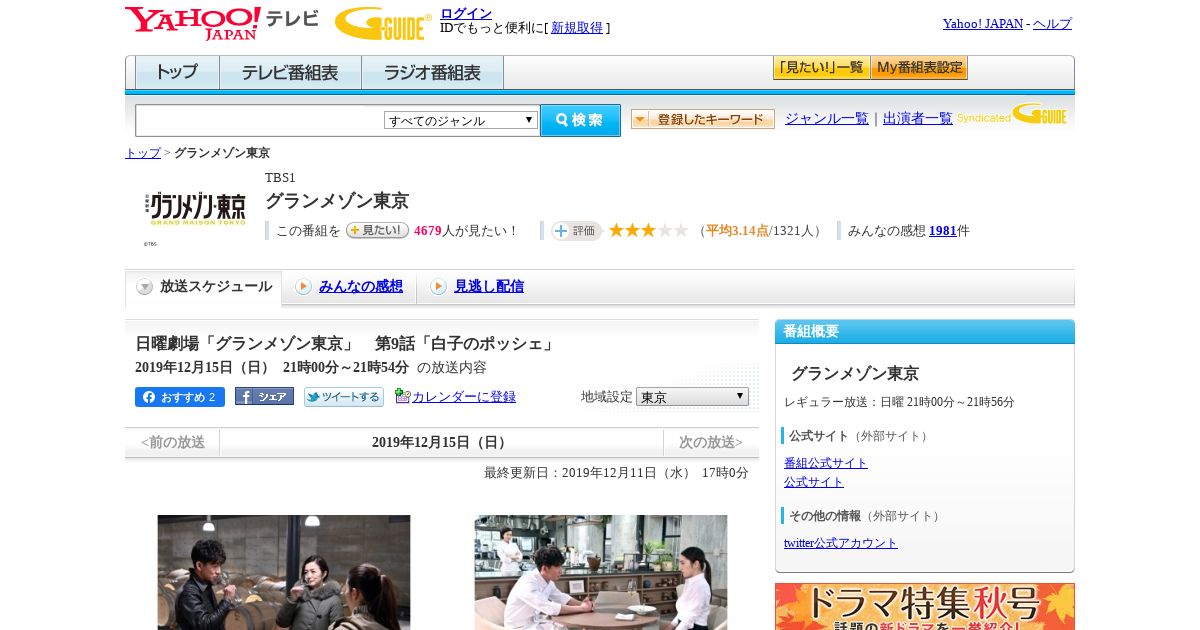The height and width of the screenshot is (630, 1200).
Task: Open the「見たい!」一覧 button
Action: (x=821, y=68)
